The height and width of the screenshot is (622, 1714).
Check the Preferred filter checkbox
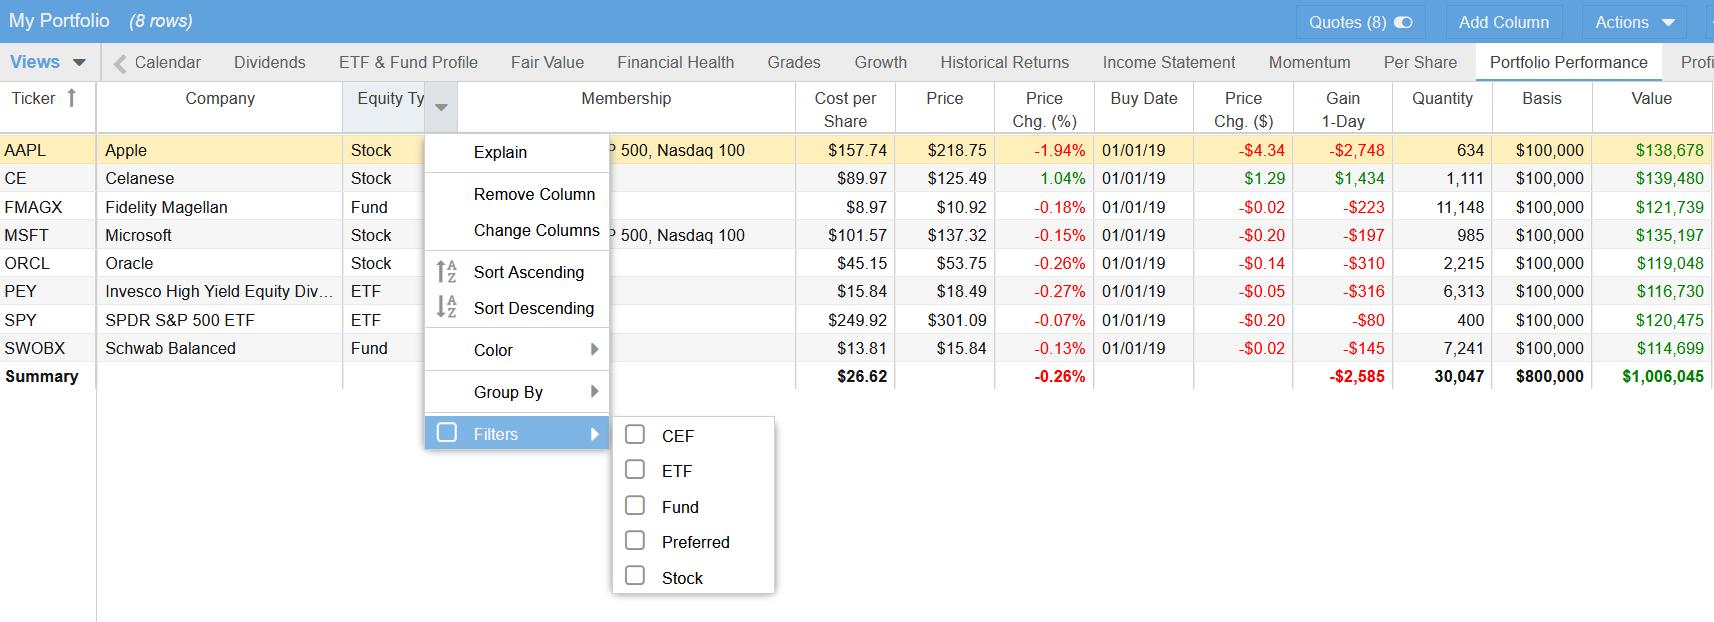(635, 540)
